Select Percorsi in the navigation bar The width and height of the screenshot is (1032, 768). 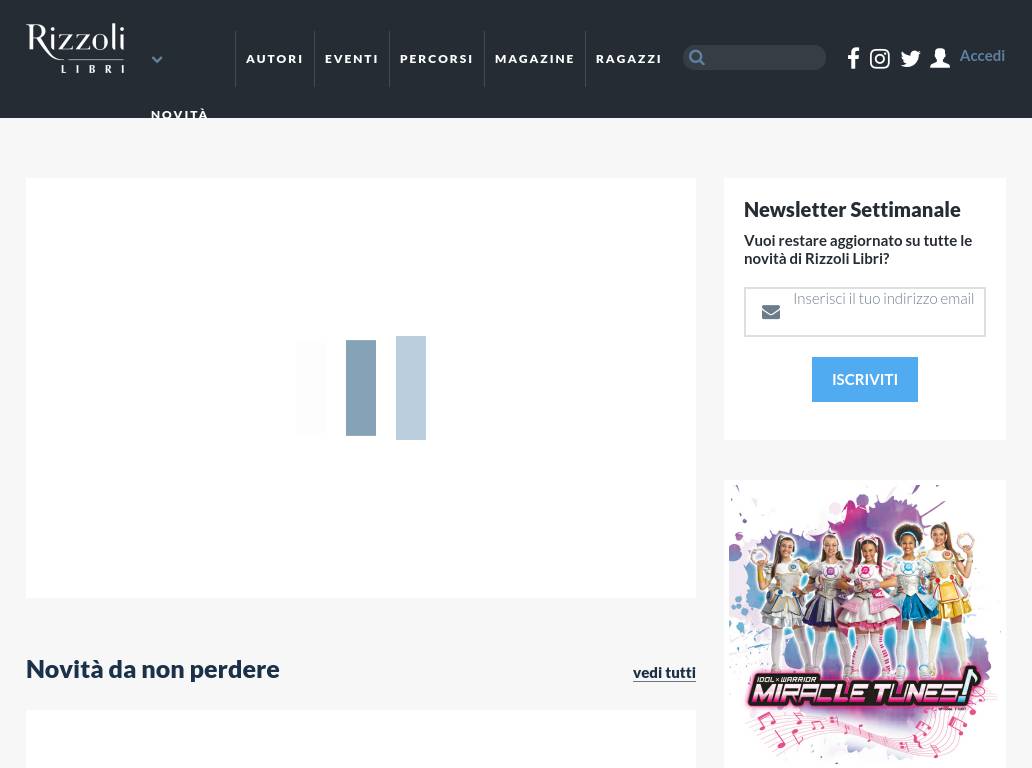tap(436, 59)
